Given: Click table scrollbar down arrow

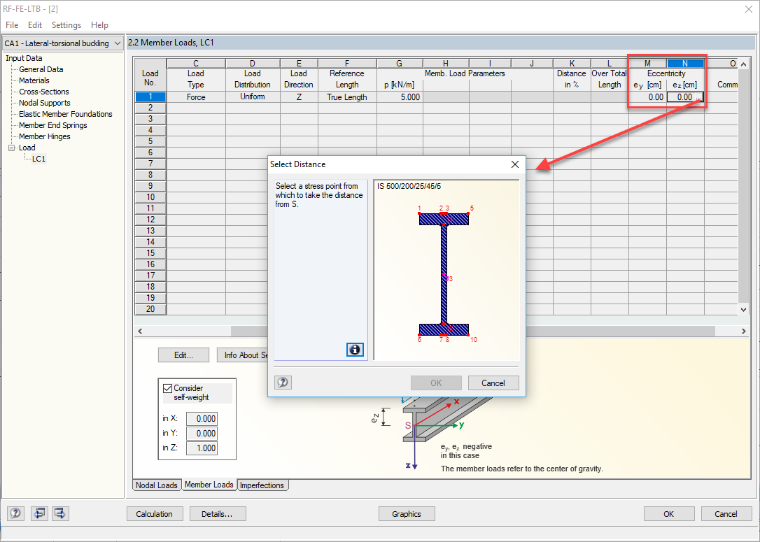Looking at the screenshot, I should pyautogui.click(x=744, y=309).
